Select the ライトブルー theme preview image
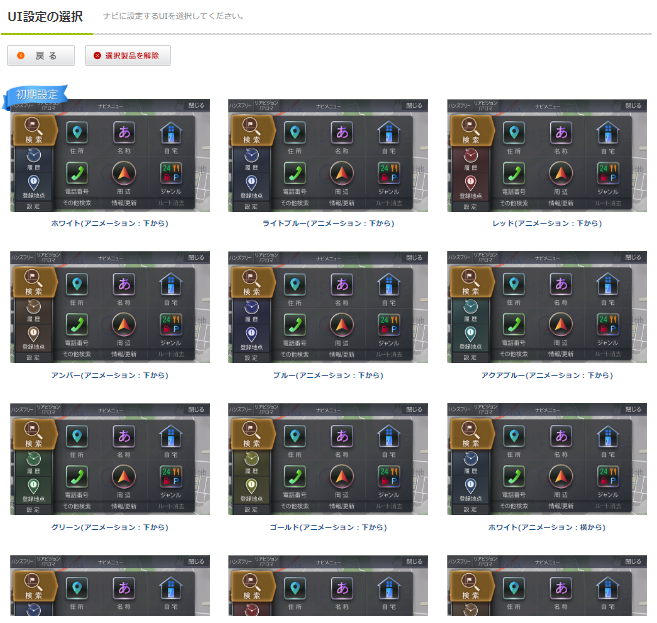The image size is (657, 623). tap(327, 156)
